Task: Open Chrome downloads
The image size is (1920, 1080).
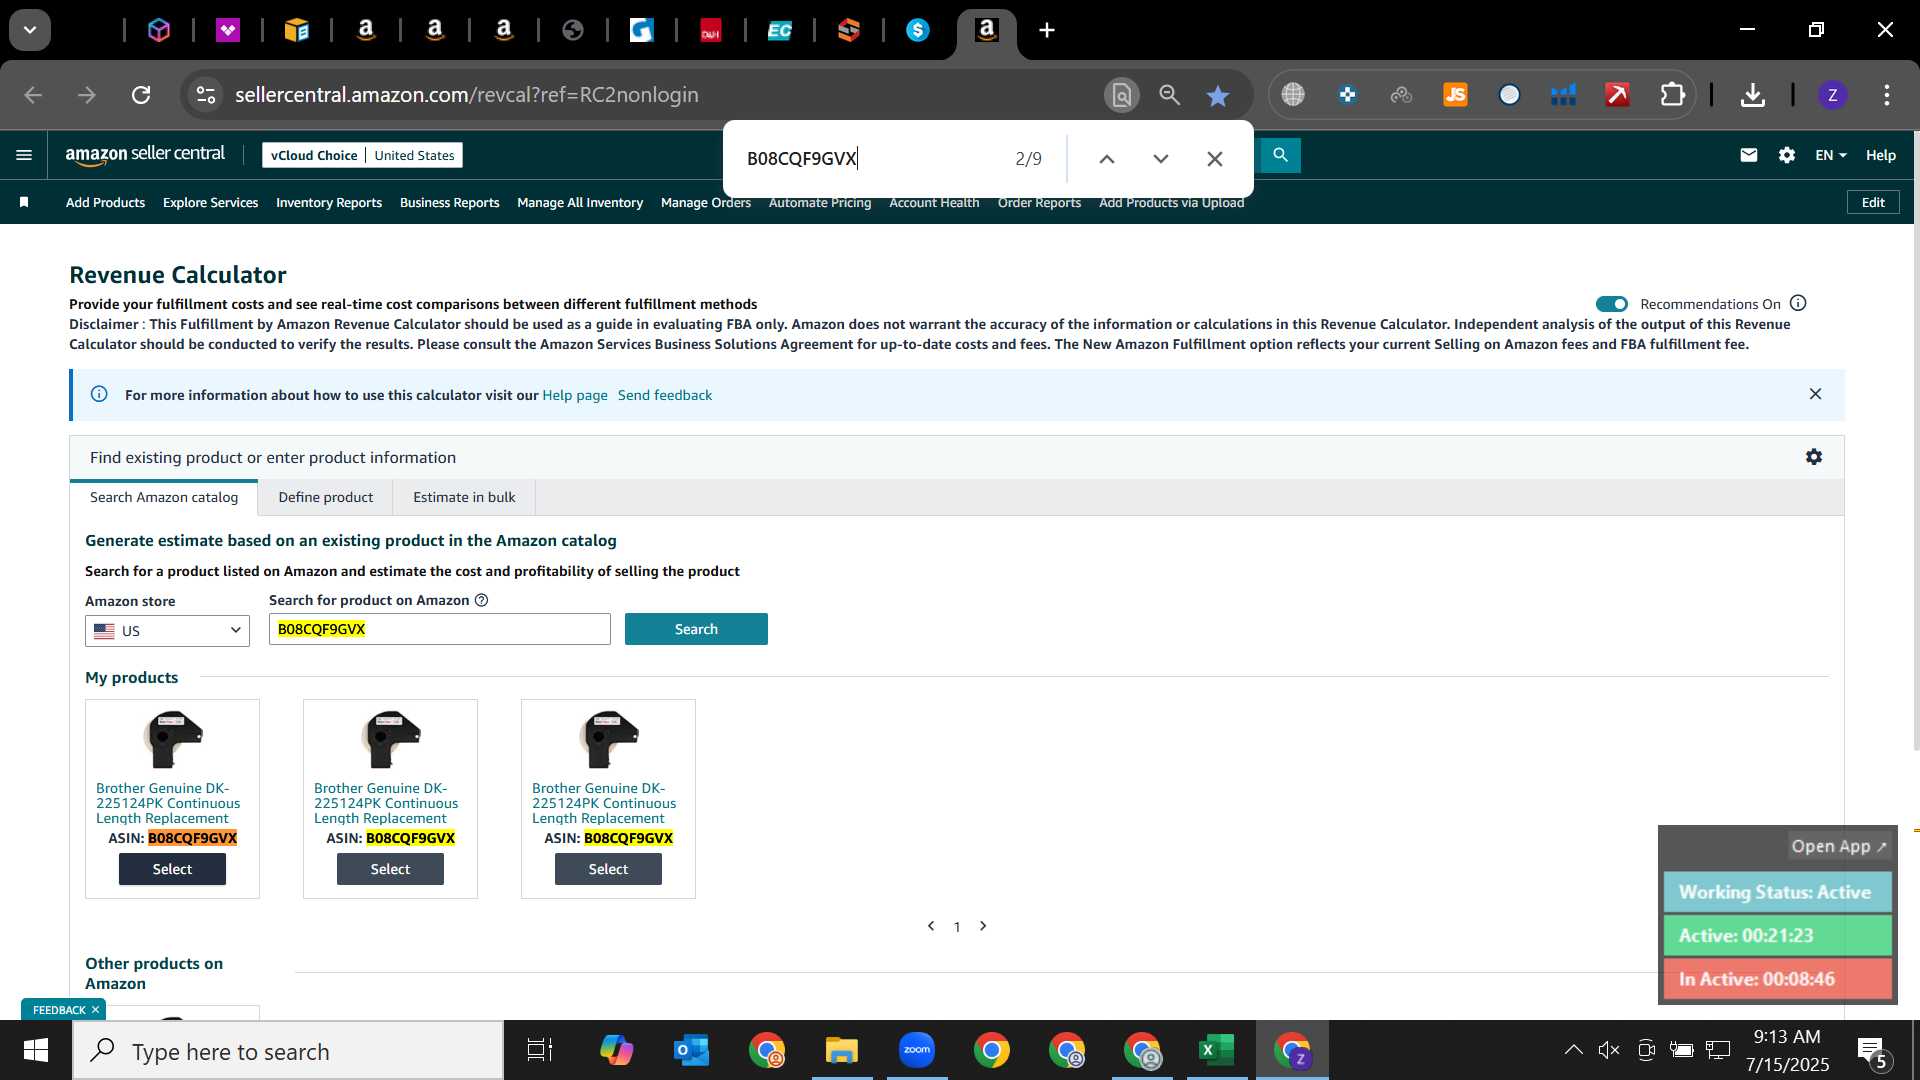Action: 1752,95
